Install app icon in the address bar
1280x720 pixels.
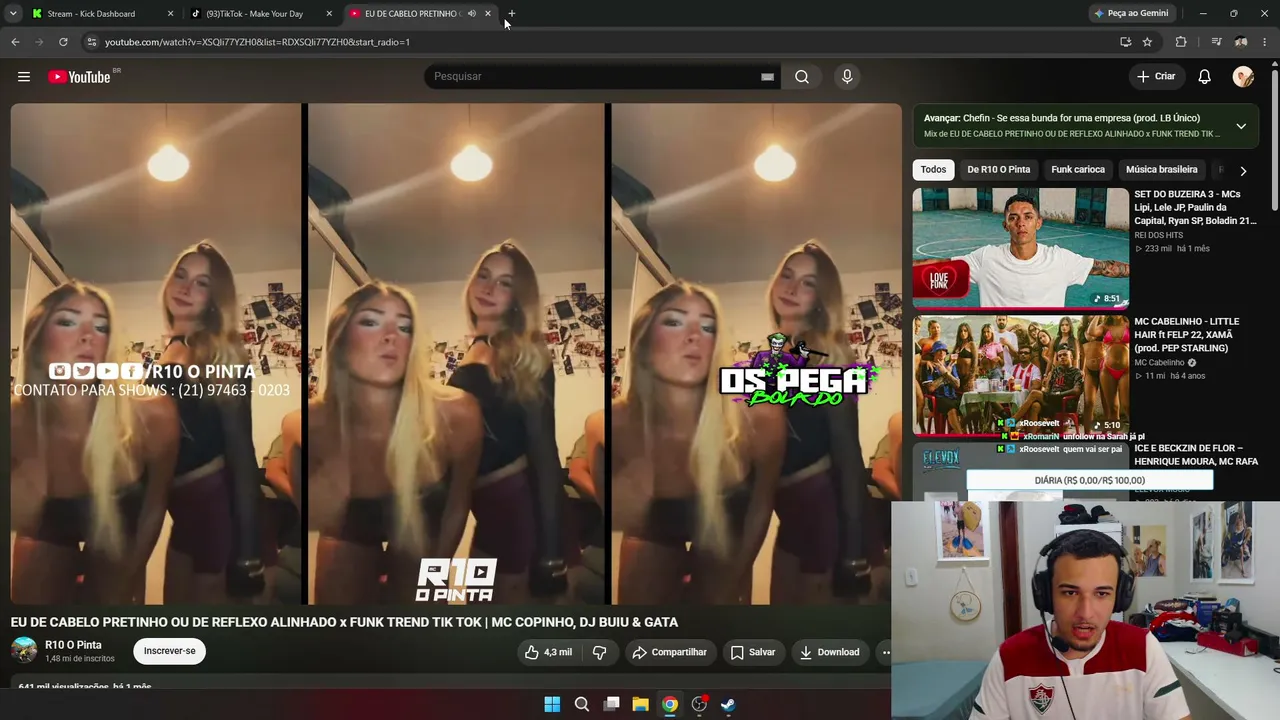pos(1125,42)
